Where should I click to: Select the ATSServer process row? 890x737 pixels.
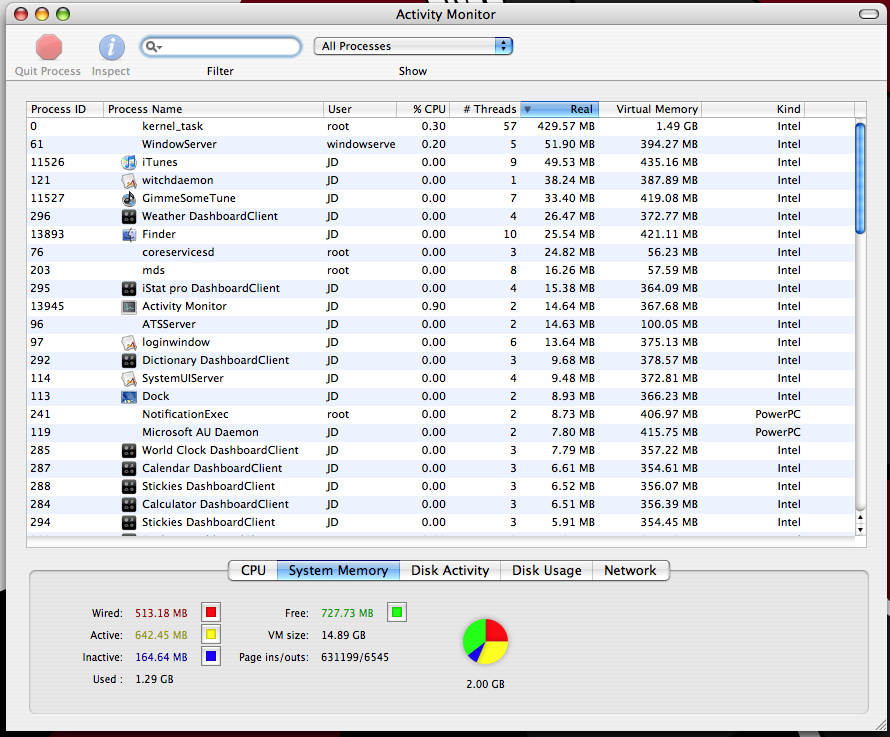click(440, 324)
